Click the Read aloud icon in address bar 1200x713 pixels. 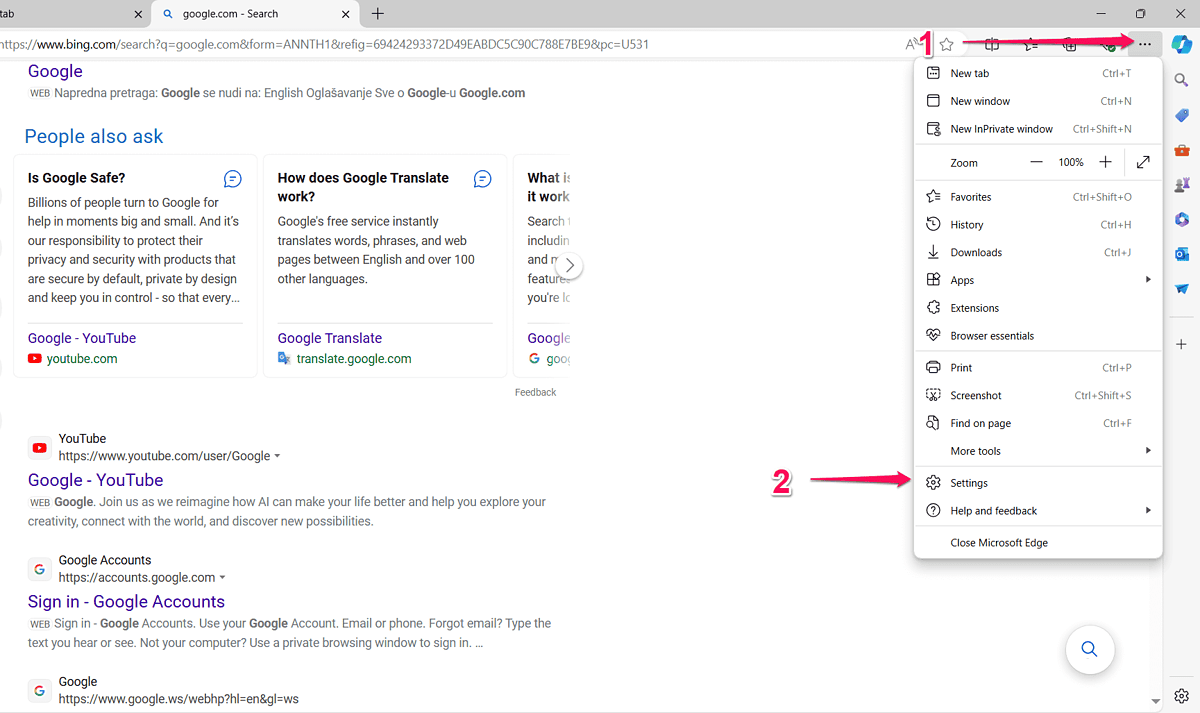pyautogui.click(x=912, y=45)
